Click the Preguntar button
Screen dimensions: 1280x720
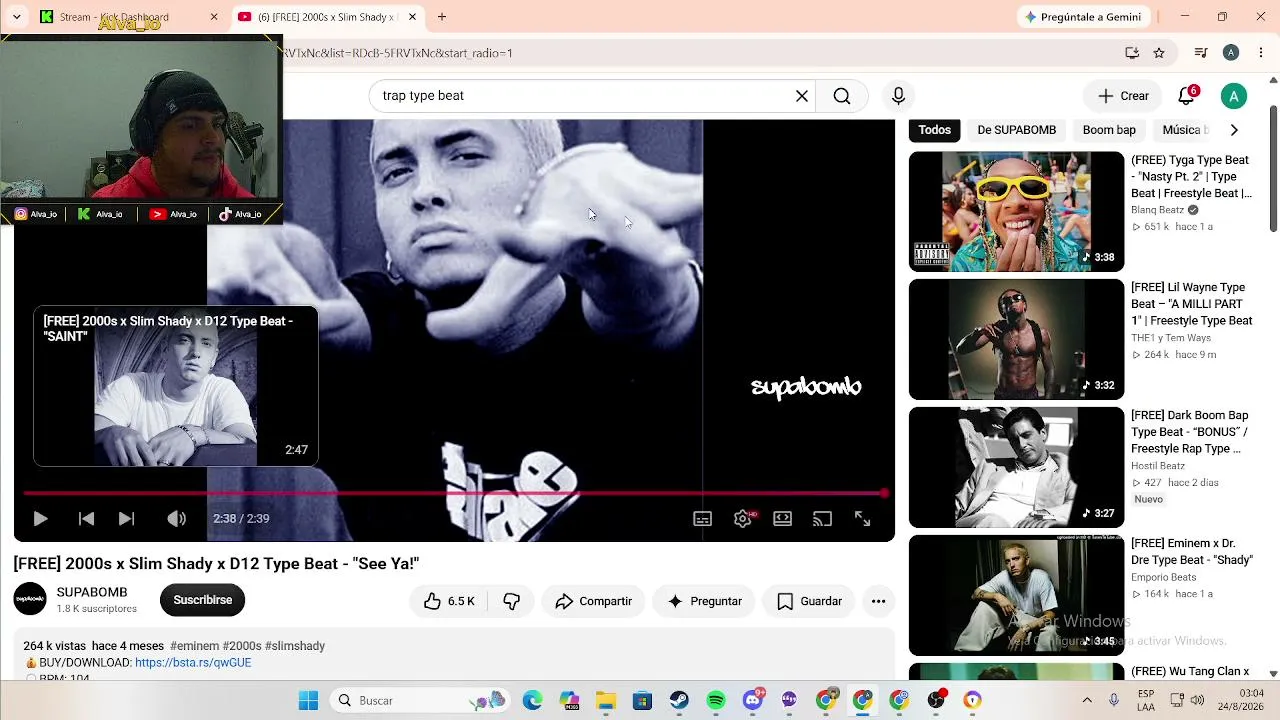point(704,601)
